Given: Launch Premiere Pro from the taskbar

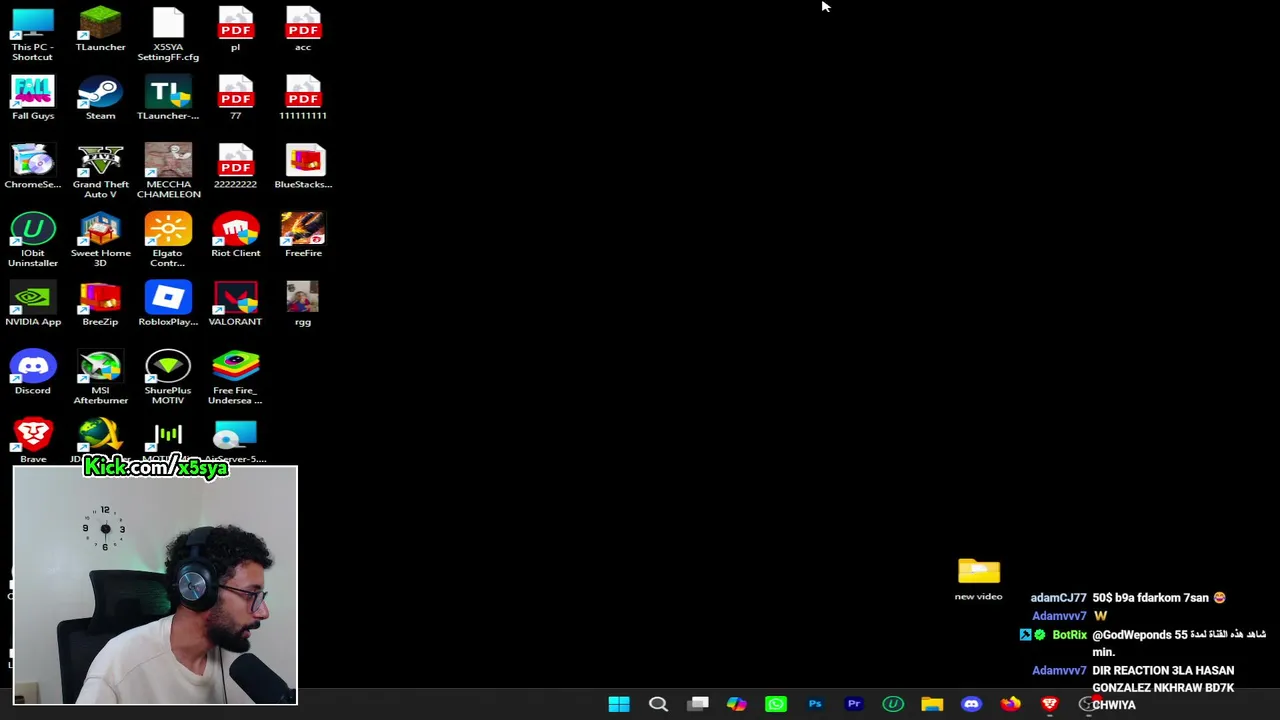Looking at the screenshot, I should coord(854,704).
